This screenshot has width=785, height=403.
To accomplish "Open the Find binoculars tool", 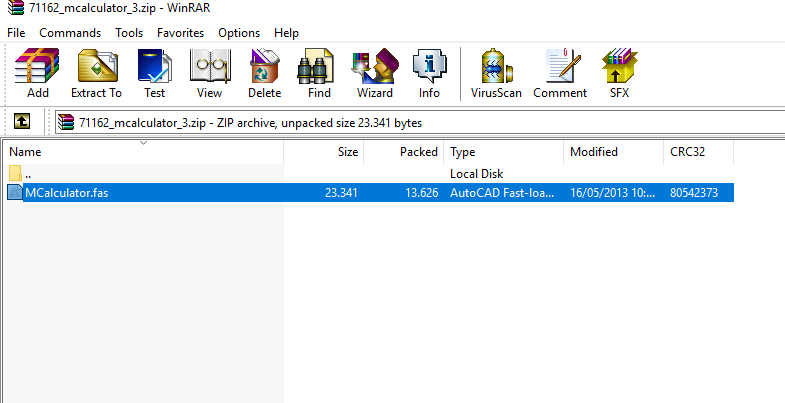I will click(x=319, y=74).
